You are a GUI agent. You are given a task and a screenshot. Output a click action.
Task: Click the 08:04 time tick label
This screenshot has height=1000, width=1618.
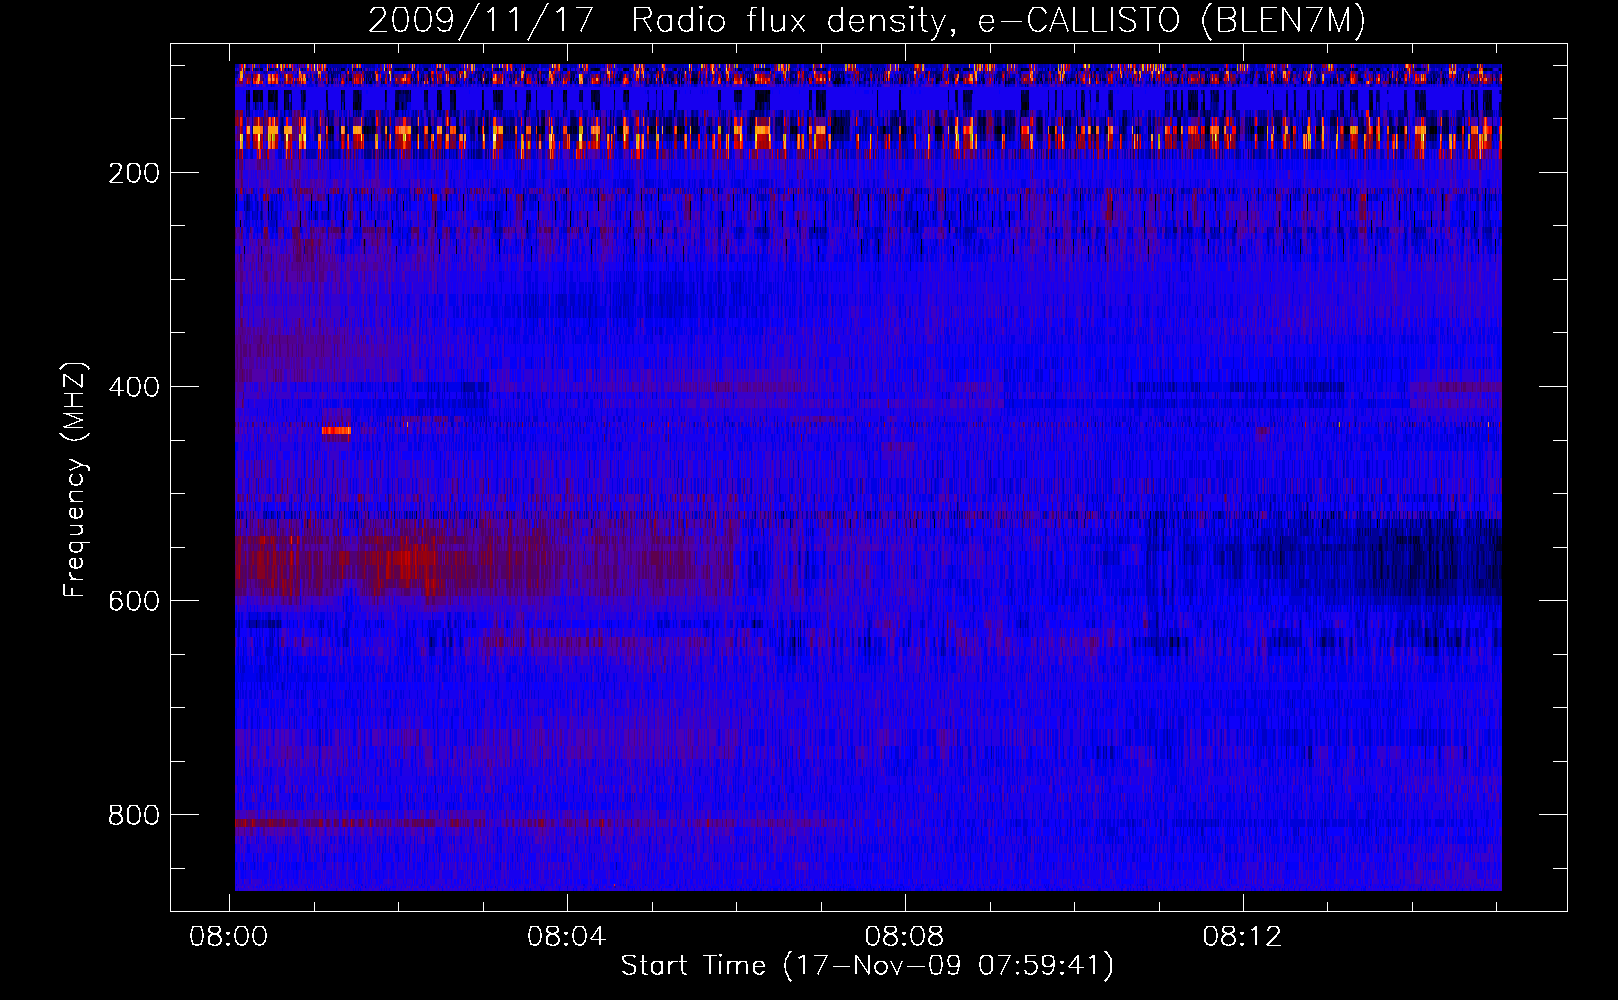click(x=567, y=937)
